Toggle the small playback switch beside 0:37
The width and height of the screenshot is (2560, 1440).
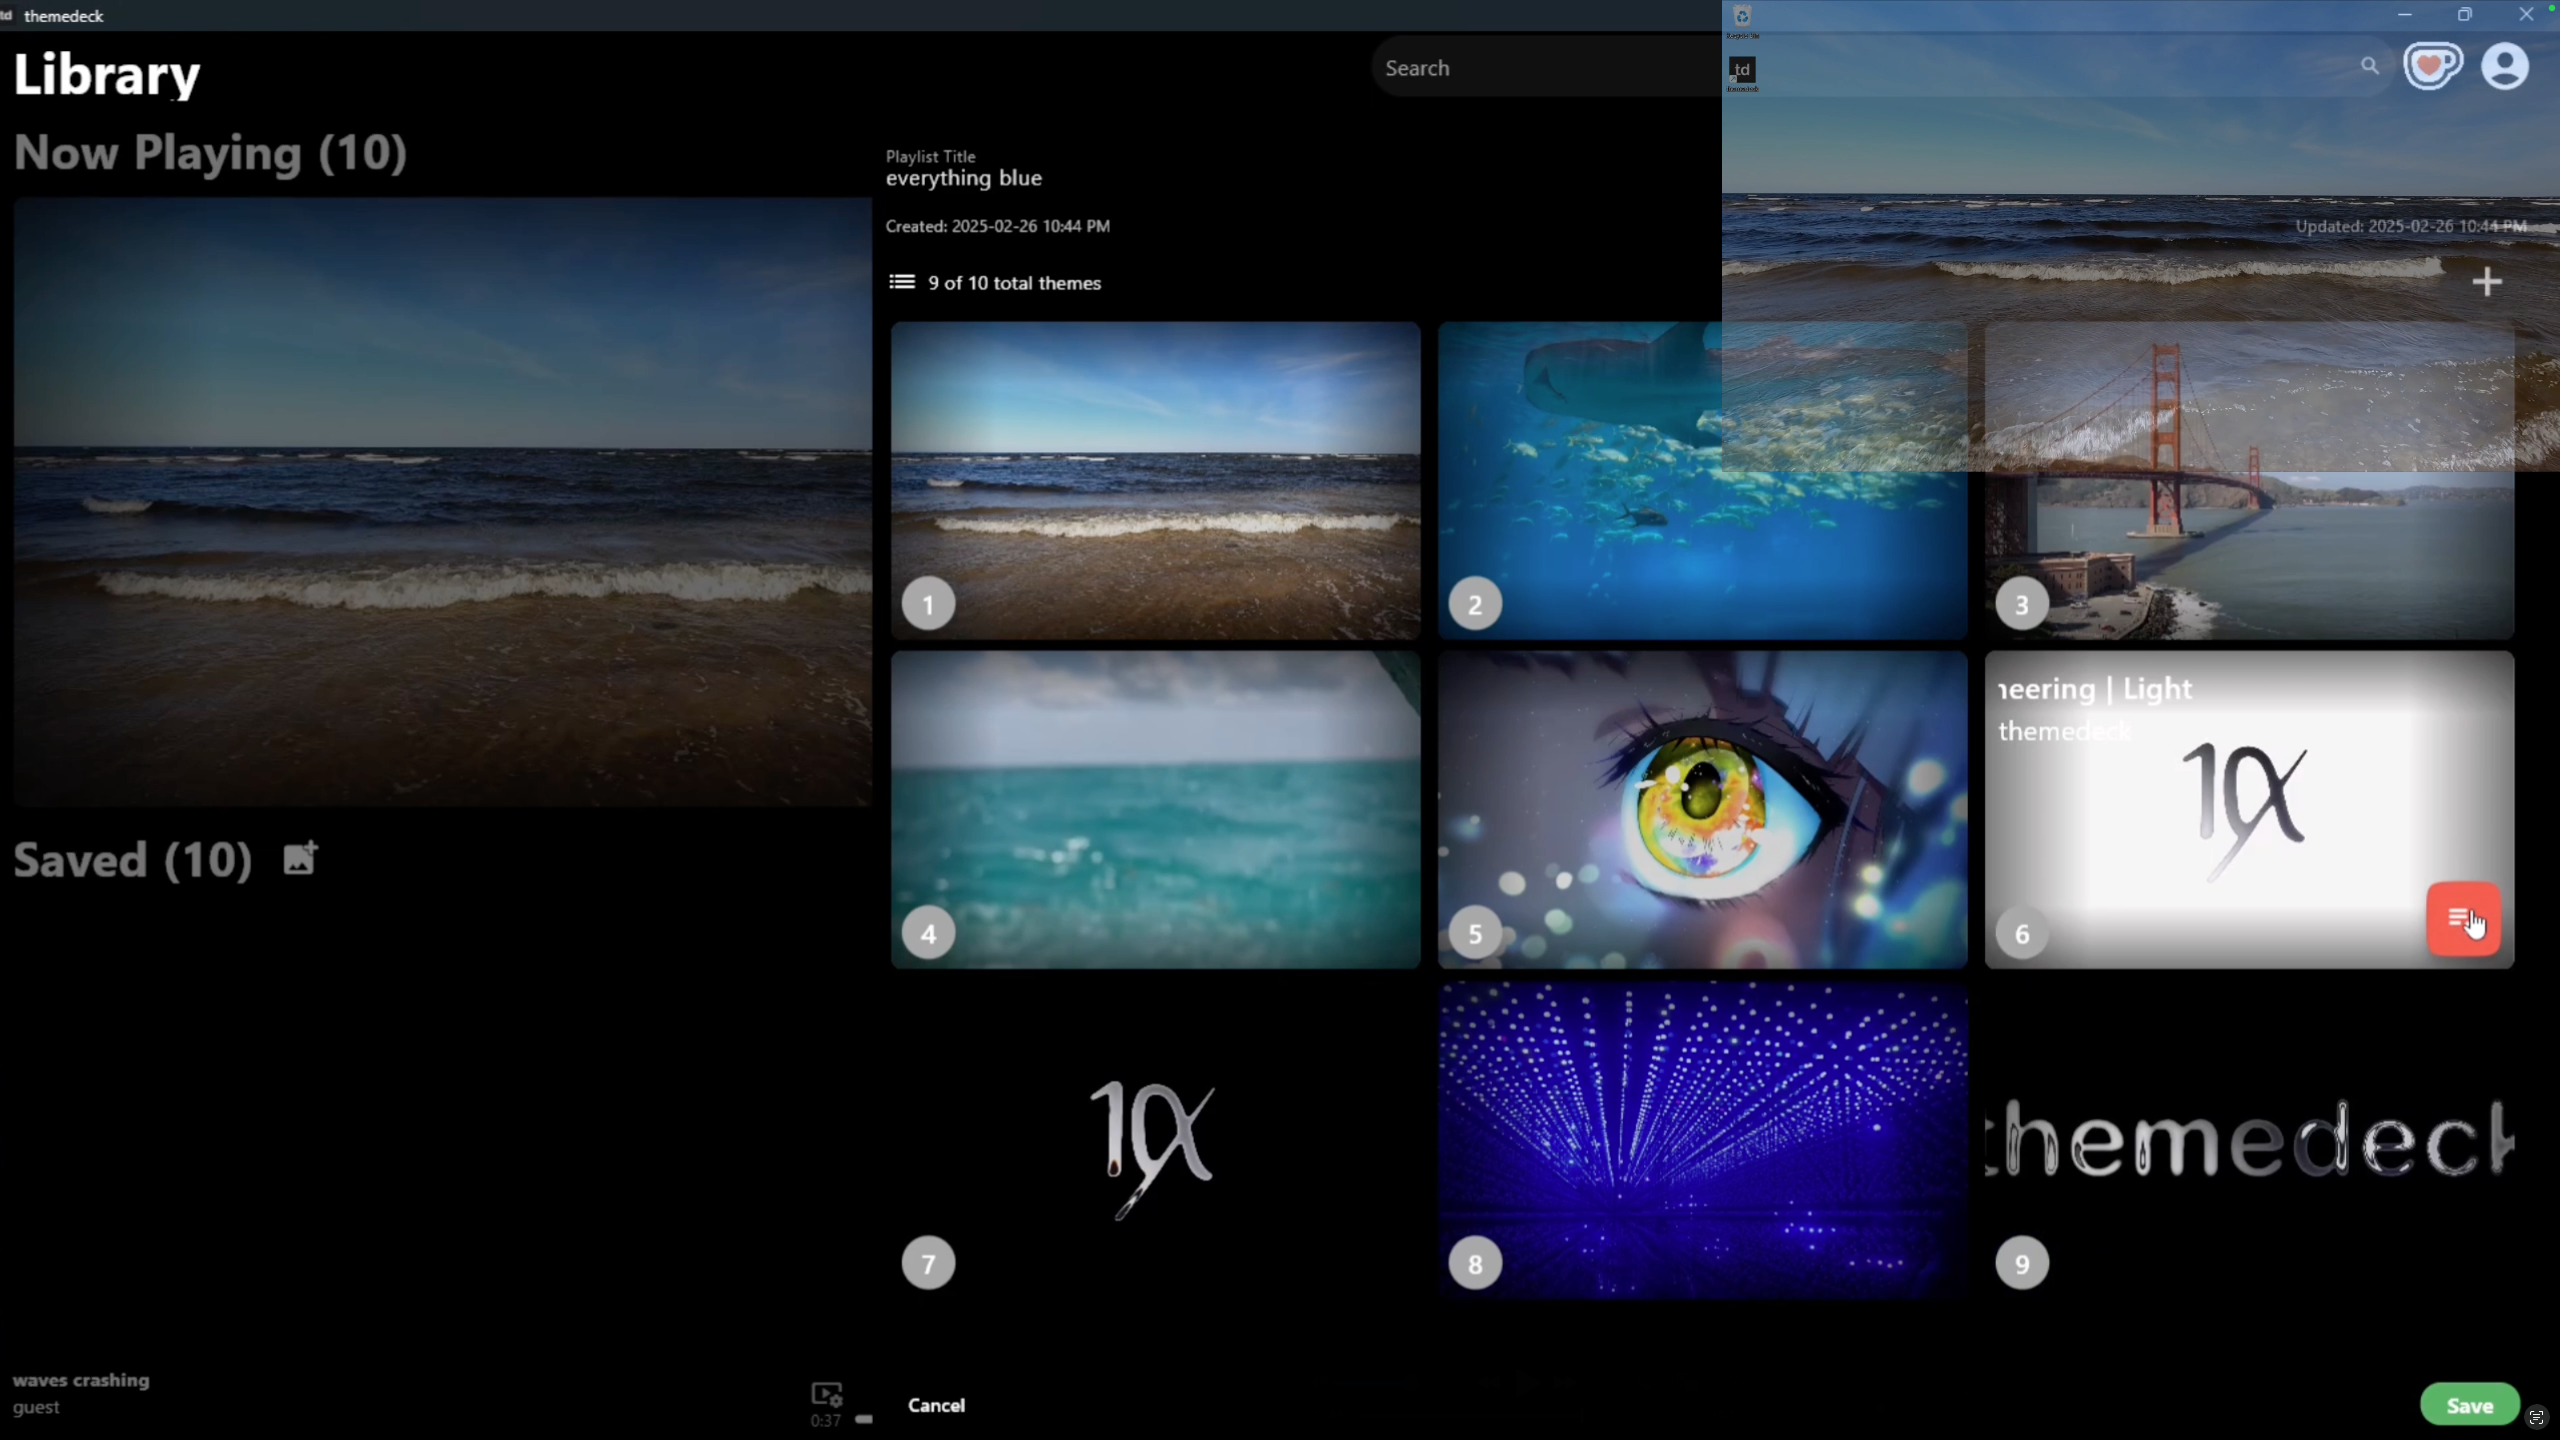point(864,1418)
